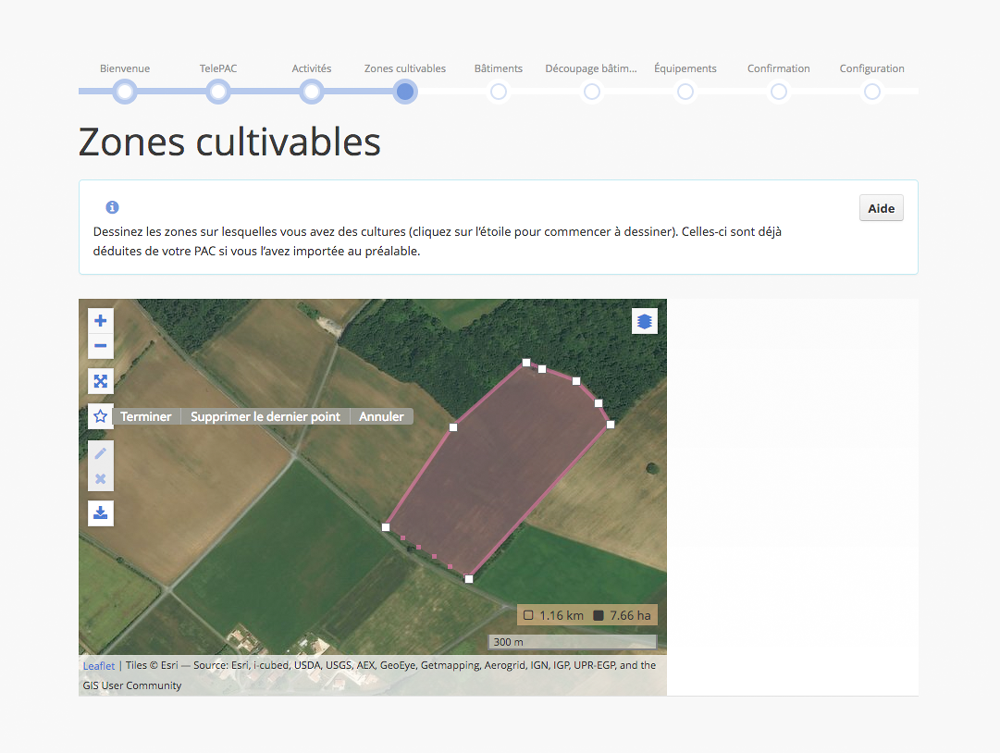The image size is (1000, 753).
Task: Click Terminer to finish drawing
Action: tap(146, 416)
